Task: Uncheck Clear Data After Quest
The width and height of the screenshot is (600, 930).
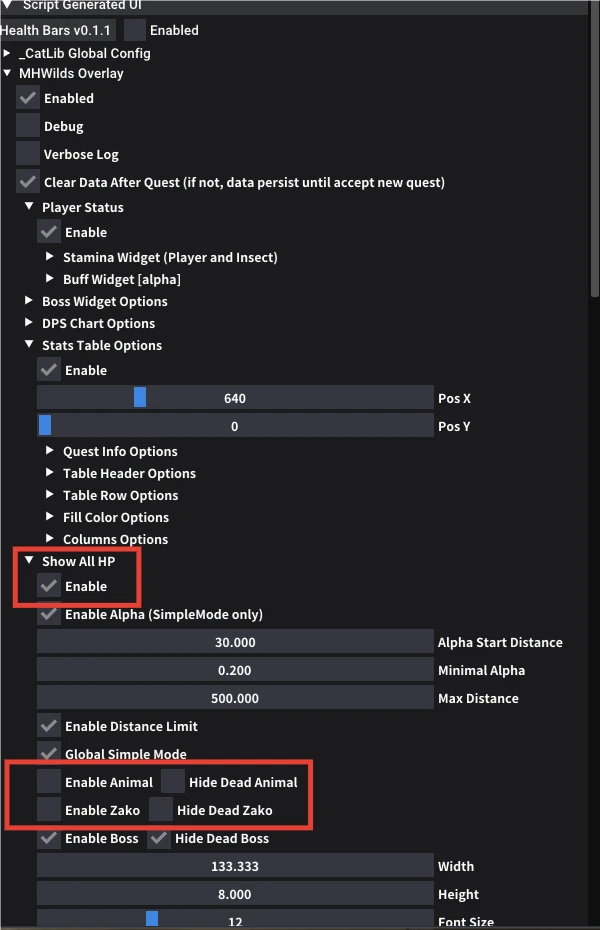Action: click(28, 183)
